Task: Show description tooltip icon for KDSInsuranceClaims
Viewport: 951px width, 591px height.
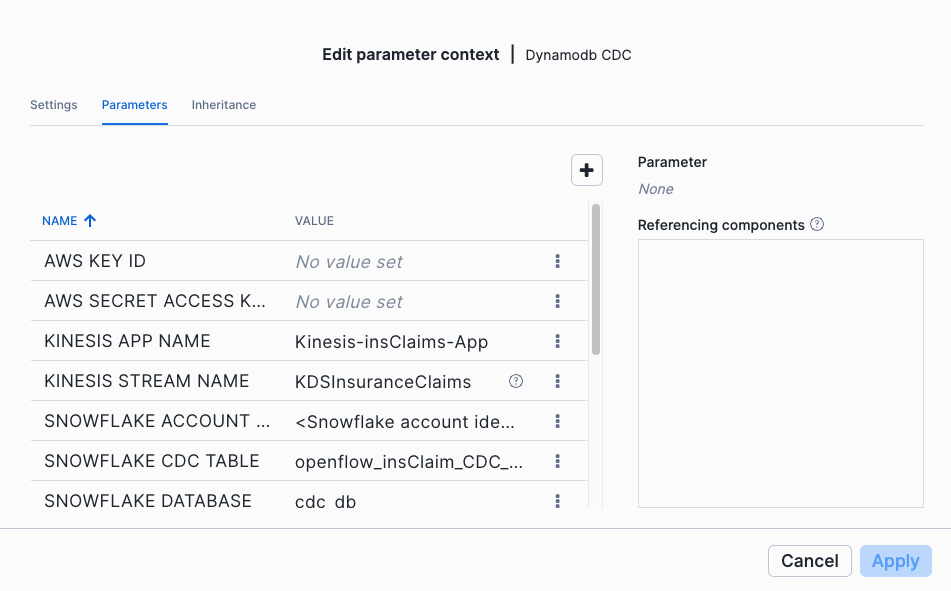Action: point(516,381)
